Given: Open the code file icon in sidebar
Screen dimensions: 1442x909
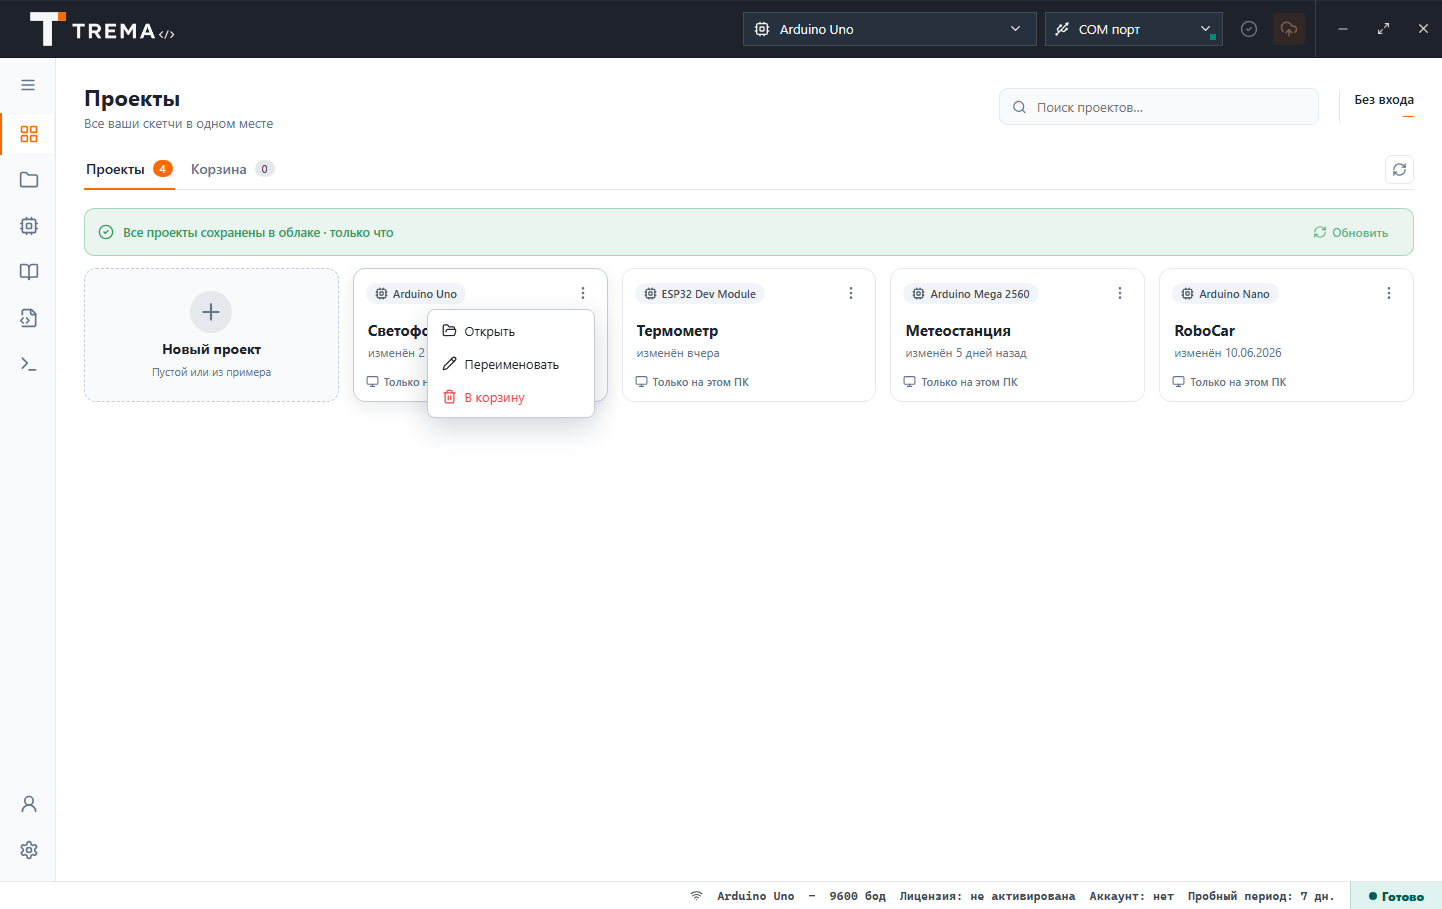Looking at the screenshot, I should click(28, 318).
